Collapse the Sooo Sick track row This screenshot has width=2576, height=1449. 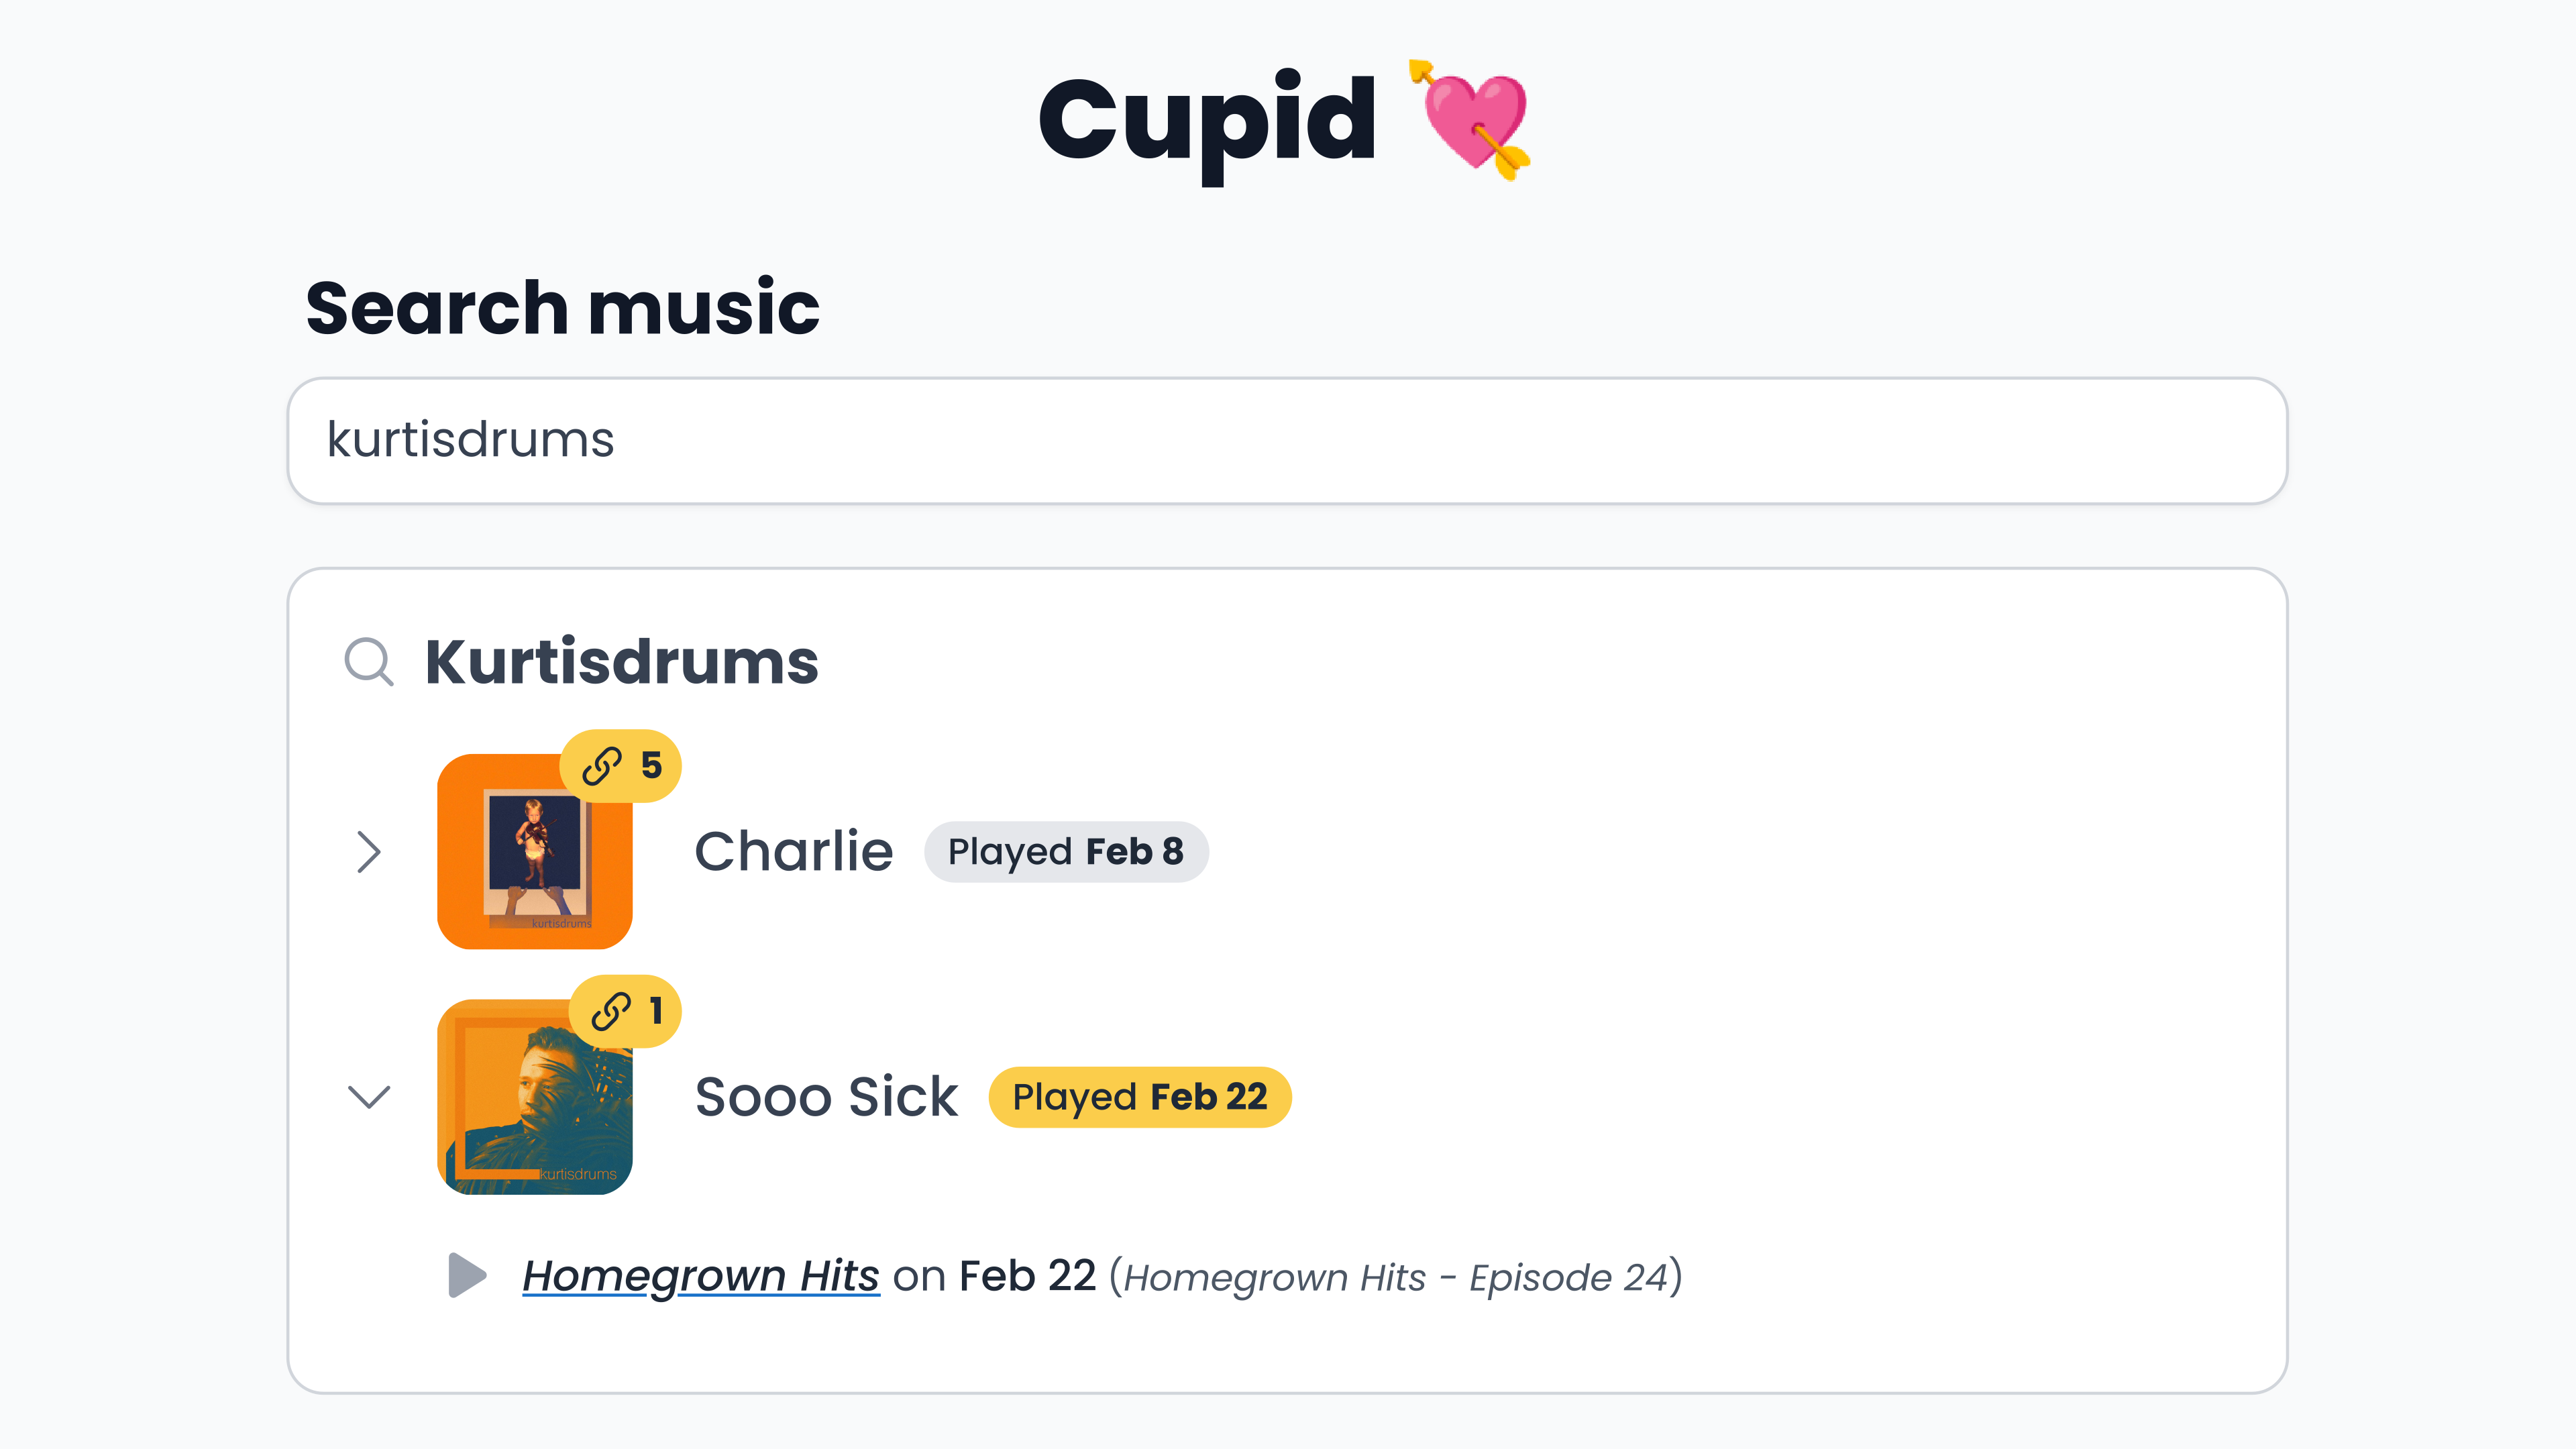click(369, 1097)
